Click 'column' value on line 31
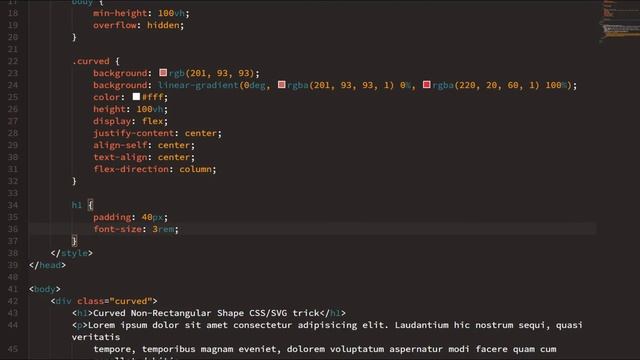This screenshot has height=360, width=640. [196, 169]
